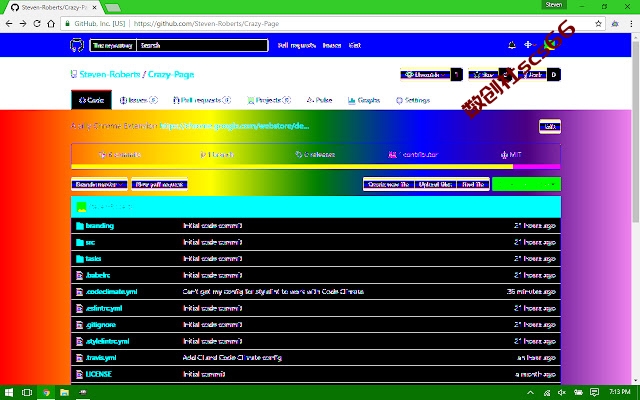This screenshot has height=400, width=640.
Task: Open Windows Start menu
Action: coord(9,392)
